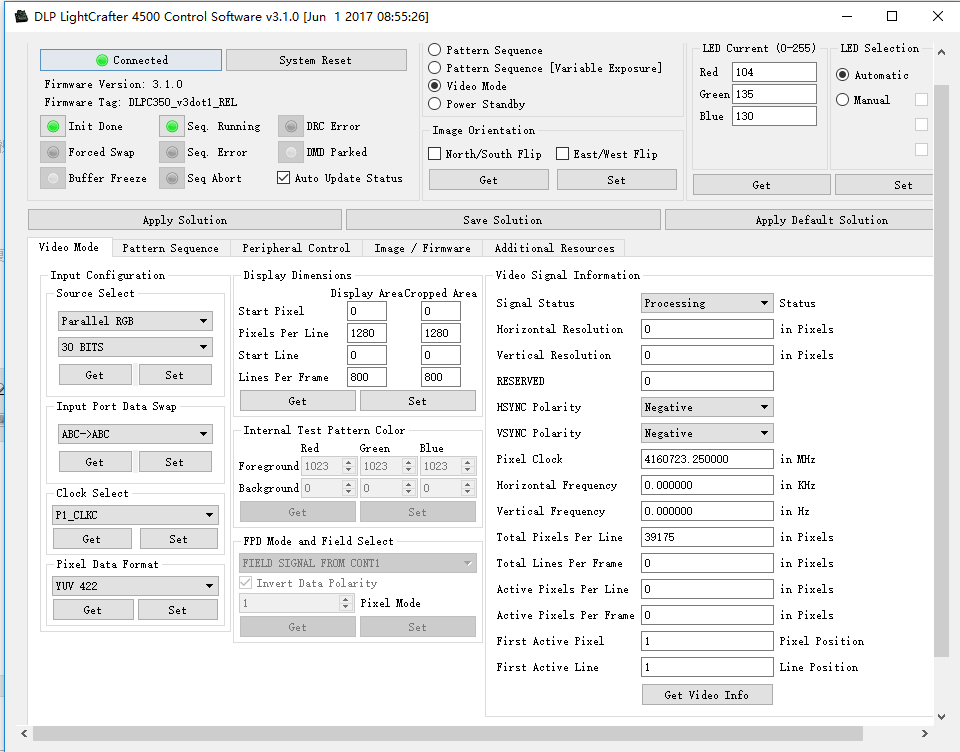Screen dimensions: 960x752
Task: Expand the P1_CLKC clock select dropdown
Action: click(135, 515)
